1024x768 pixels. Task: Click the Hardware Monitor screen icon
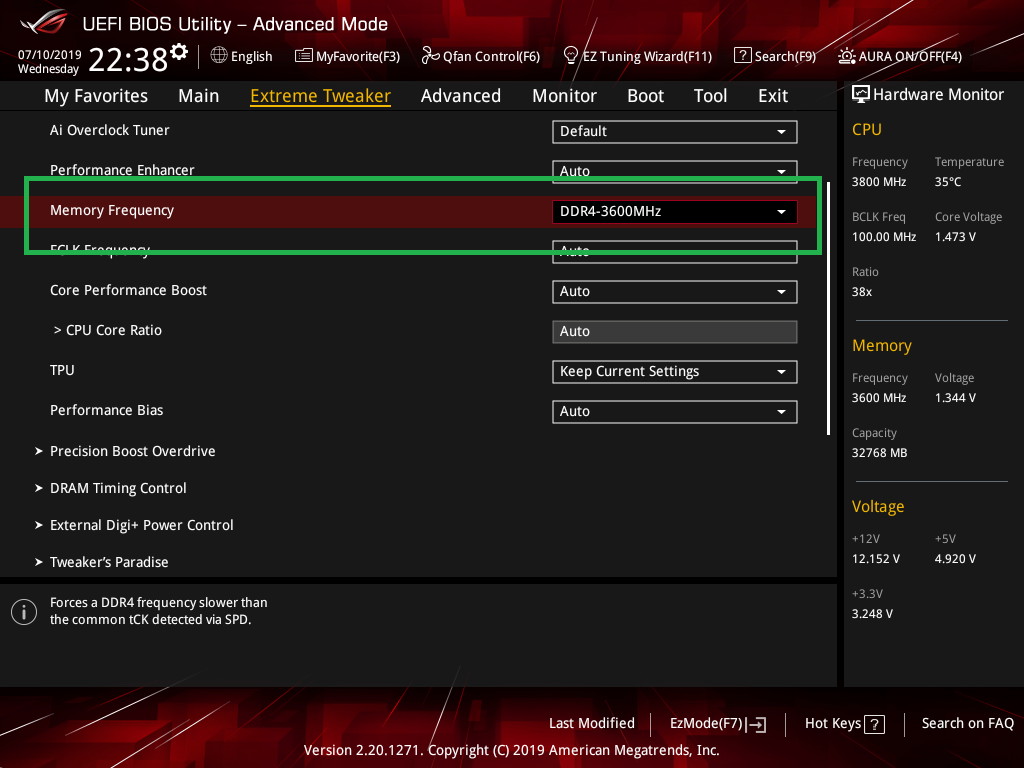coord(861,95)
